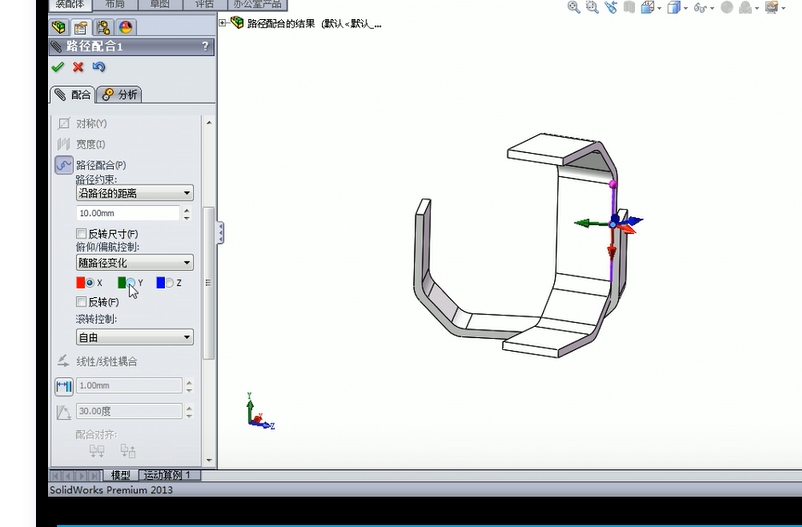
Task: Click the property panel scroll down arrow
Action: point(209,460)
